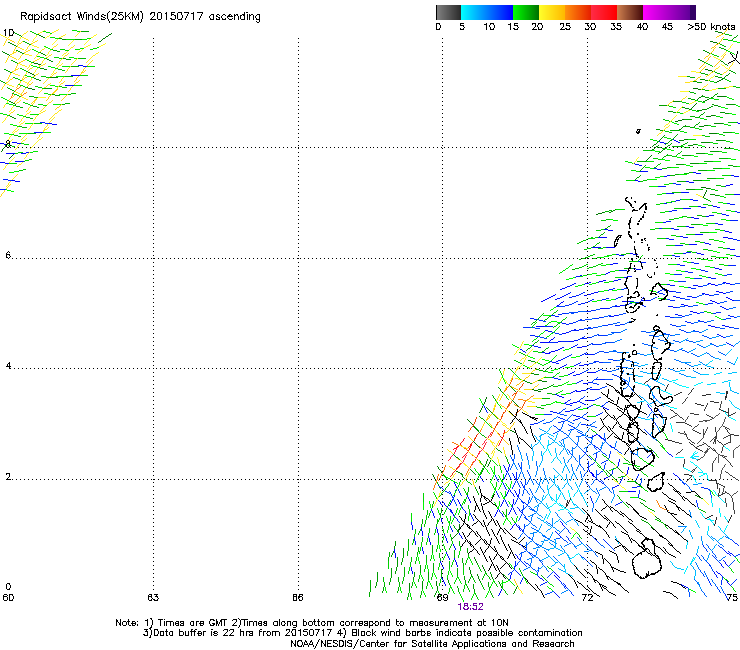Screen dimensions: 740x650
Task: Click the small island outline near 8N 73E
Action: [x=638, y=131]
